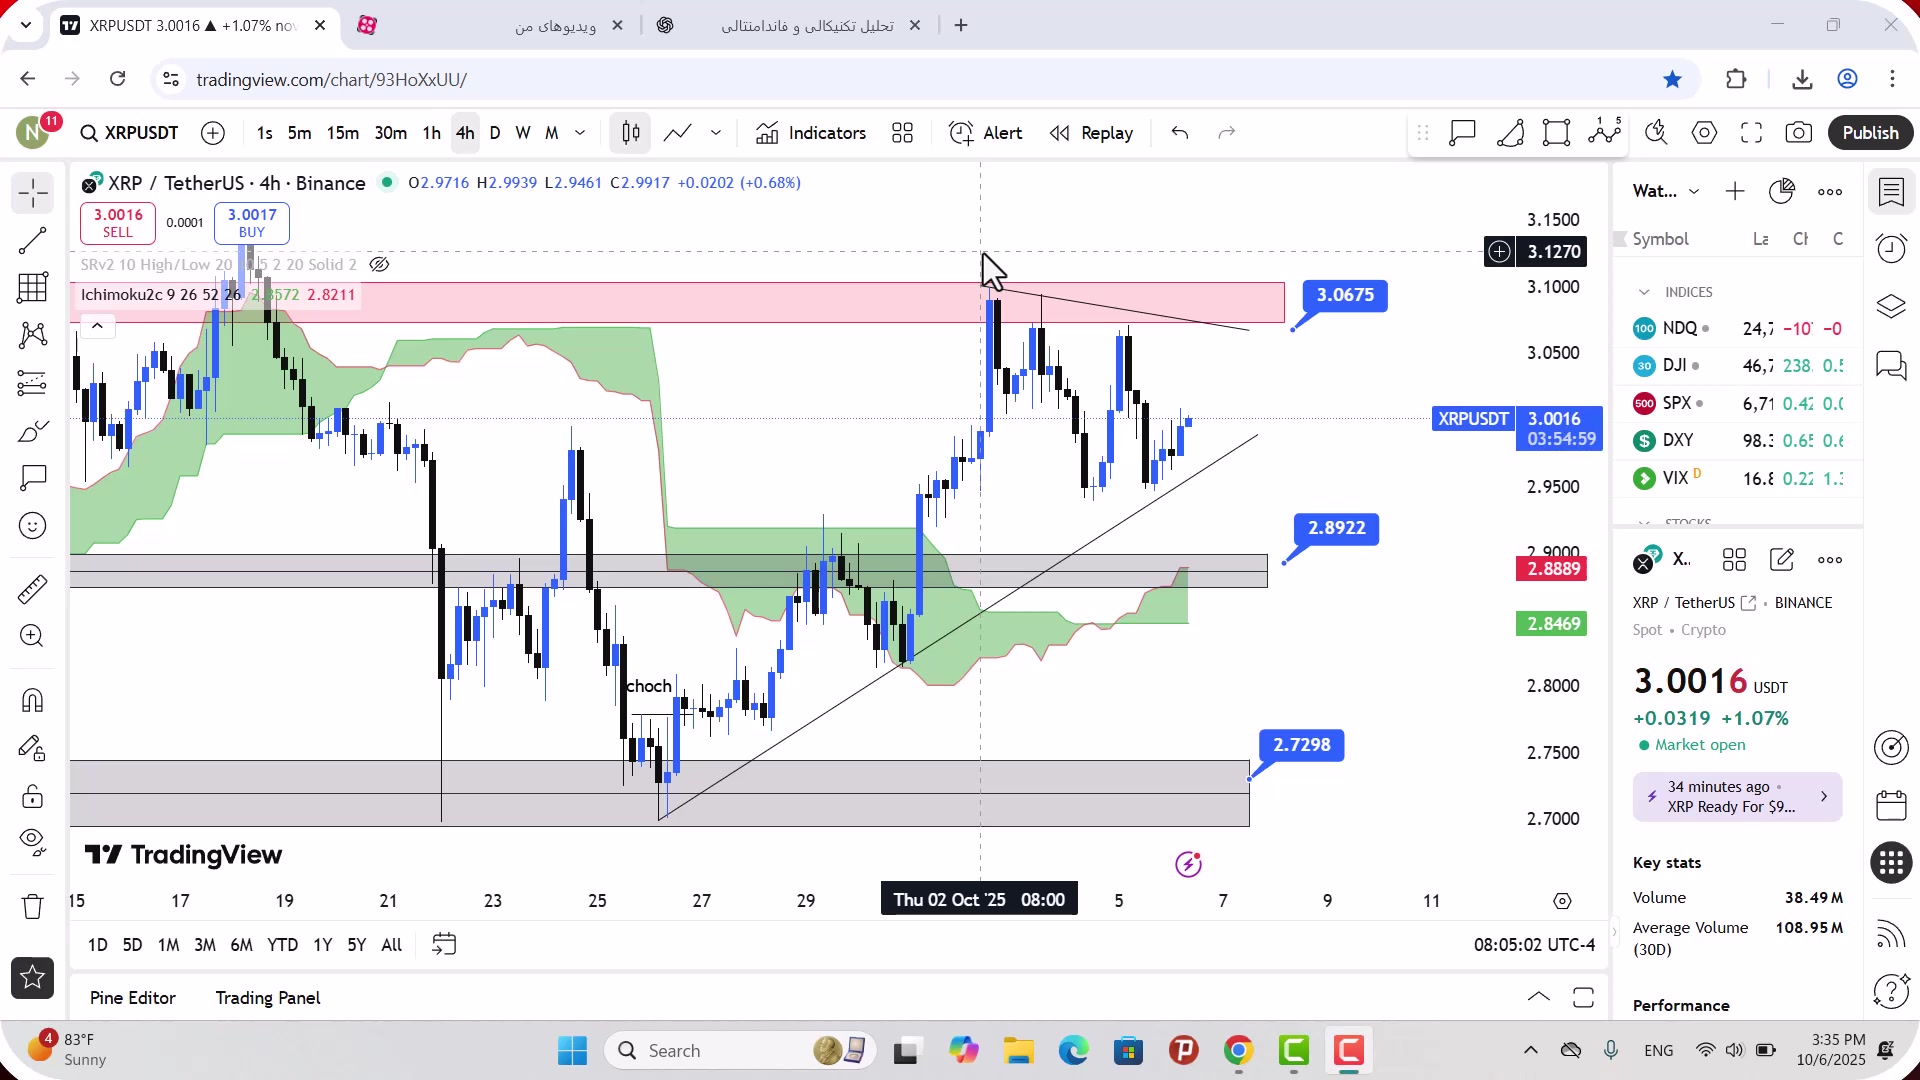Open the Alerts clock sidebar icon

1891,248
